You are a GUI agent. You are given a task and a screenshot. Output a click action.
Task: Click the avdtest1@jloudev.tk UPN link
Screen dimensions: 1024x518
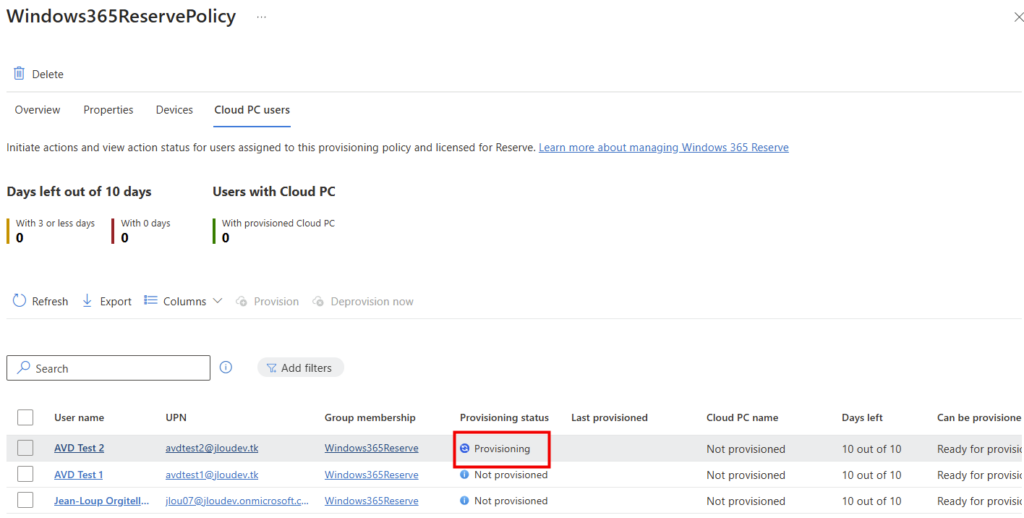pyautogui.click(x=212, y=475)
